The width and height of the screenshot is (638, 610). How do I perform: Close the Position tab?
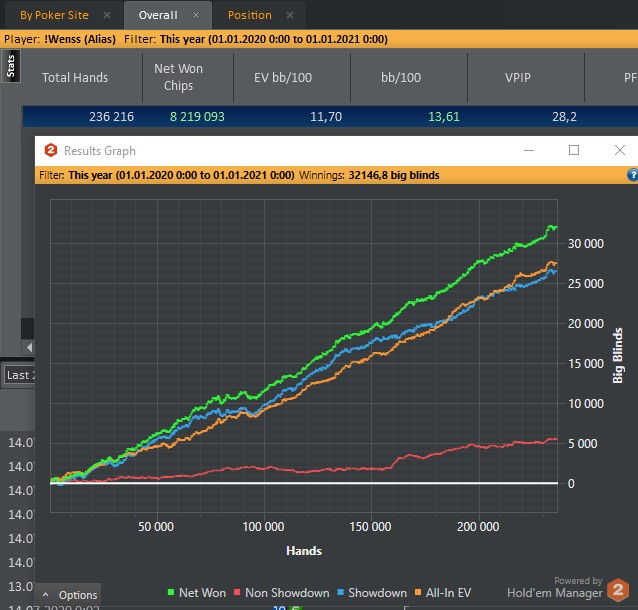290,15
